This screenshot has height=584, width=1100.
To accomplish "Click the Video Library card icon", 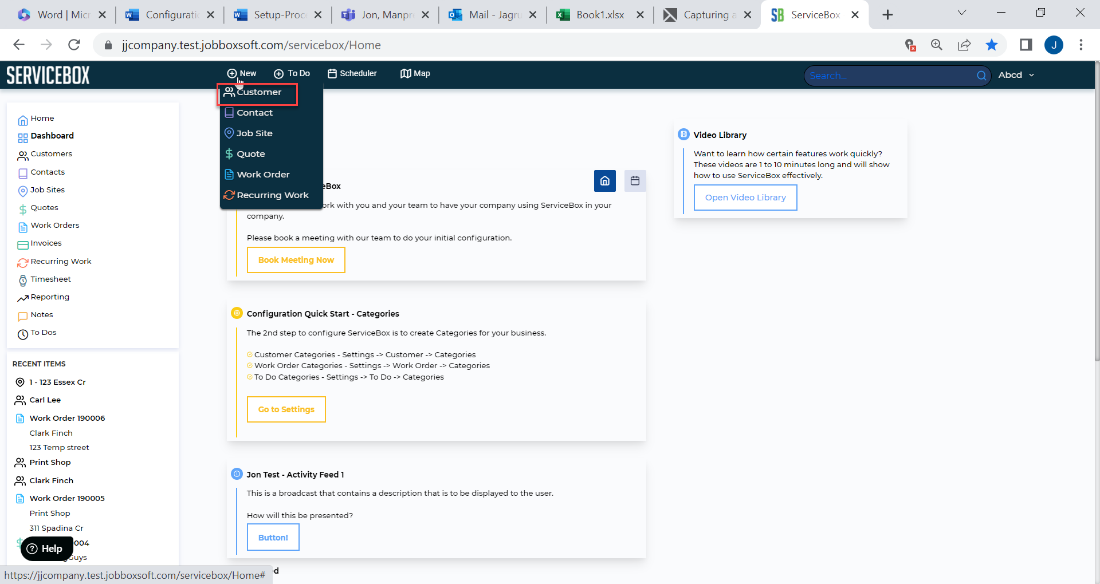I will tap(683, 134).
